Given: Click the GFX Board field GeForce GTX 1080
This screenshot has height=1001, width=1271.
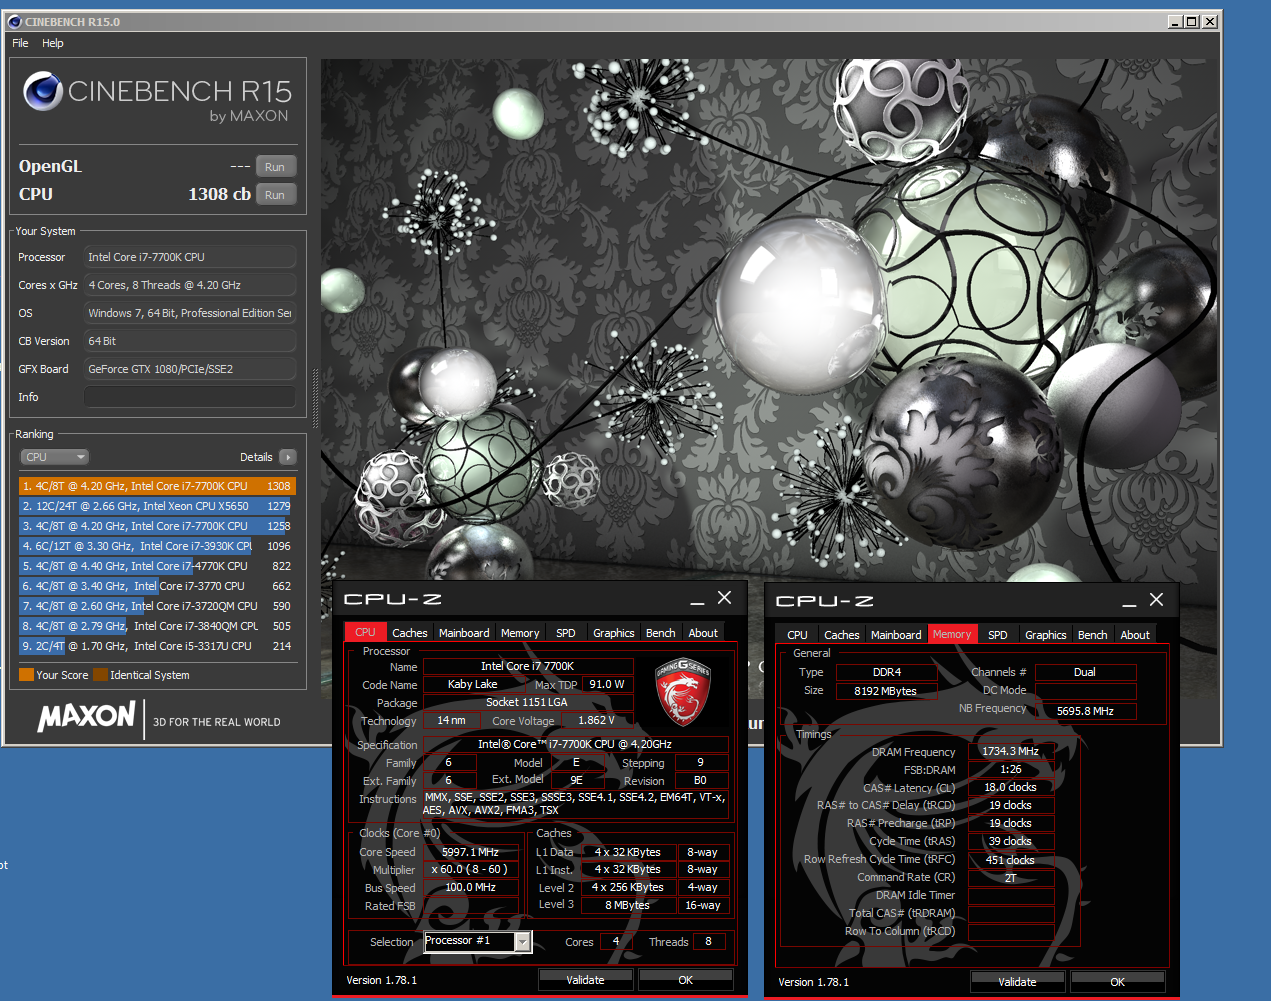Looking at the screenshot, I should [190, 369].
